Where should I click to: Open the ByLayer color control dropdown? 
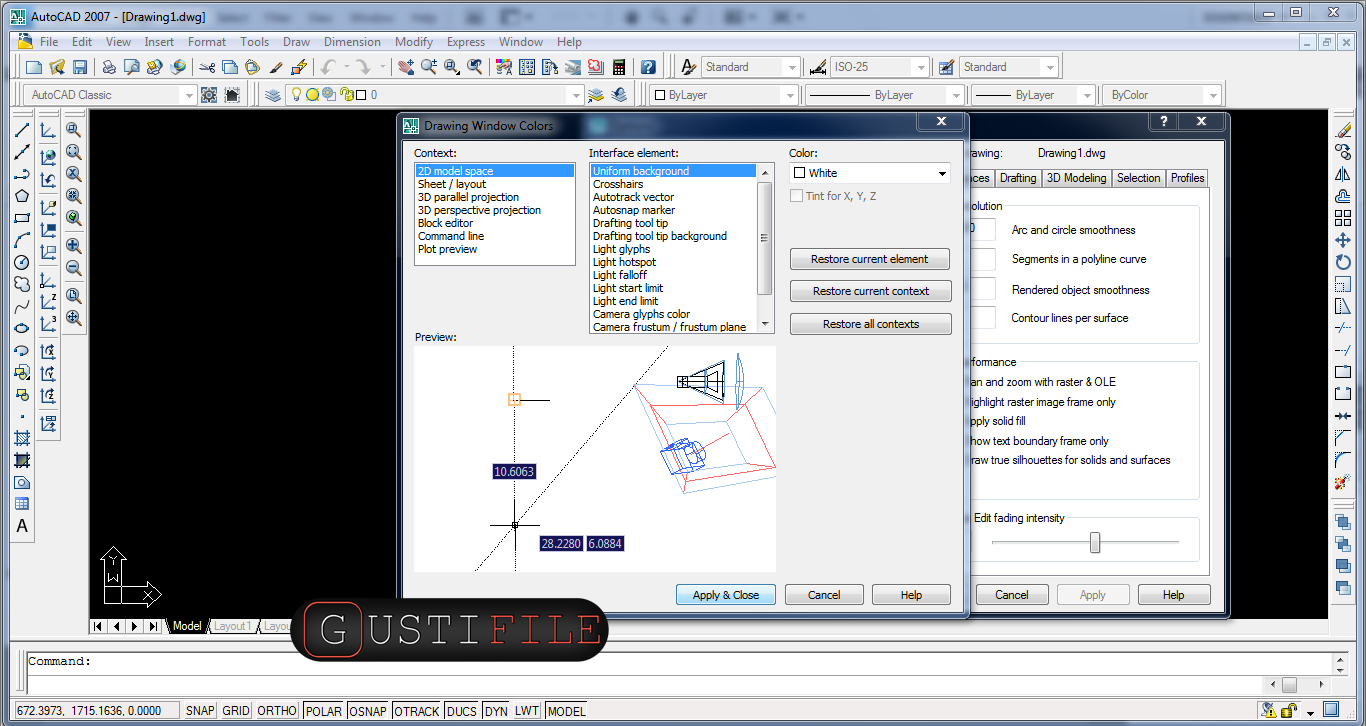click(722, 95)
